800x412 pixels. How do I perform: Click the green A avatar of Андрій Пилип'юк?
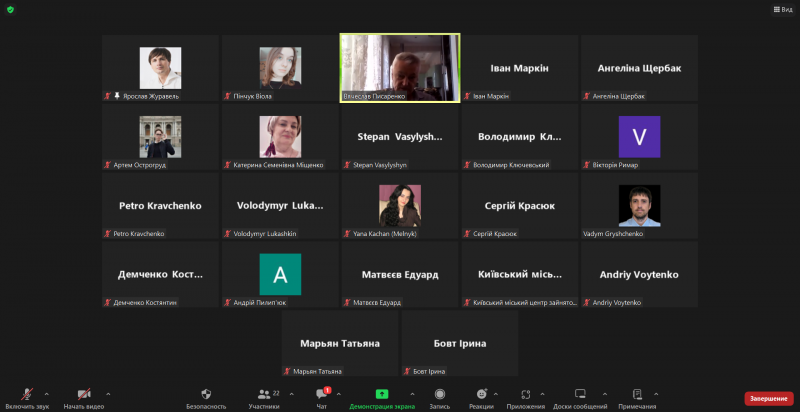280,274
